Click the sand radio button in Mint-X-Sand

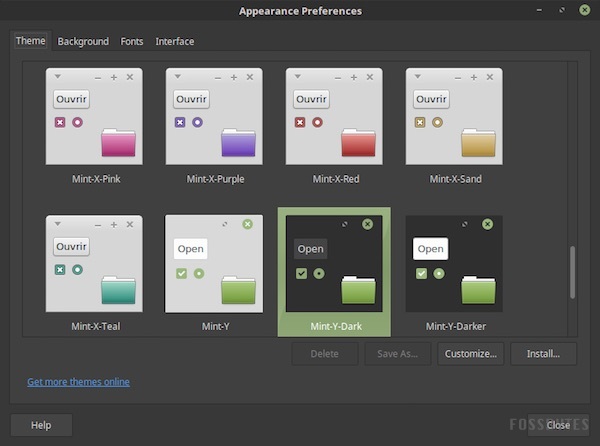437,122
